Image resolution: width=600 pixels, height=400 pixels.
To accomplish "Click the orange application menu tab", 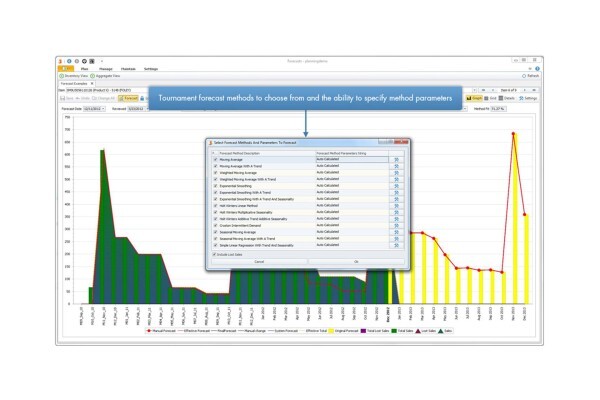I will [66, 69].
